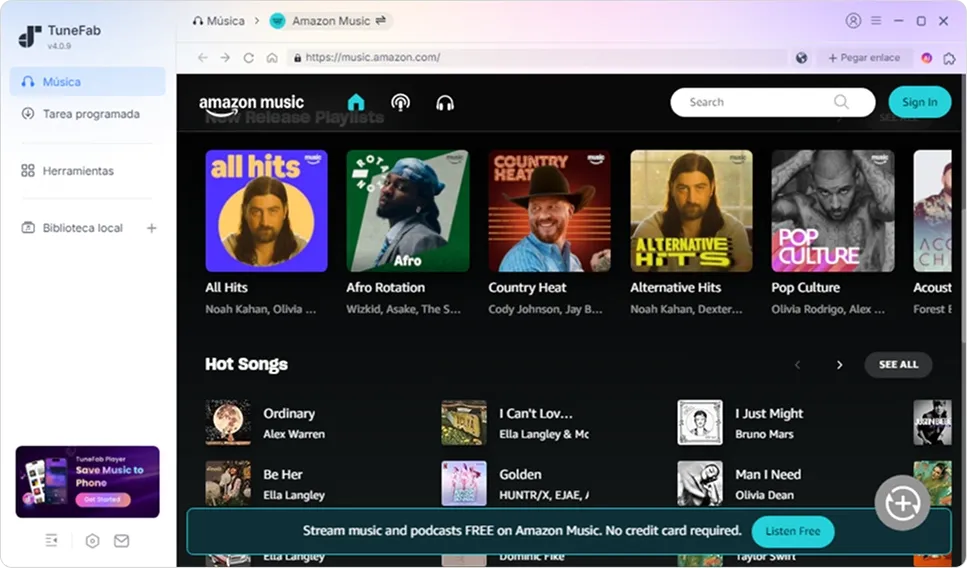Select the song I Just Might
This screenshot has width=967, height=568.
click(769, 414)
